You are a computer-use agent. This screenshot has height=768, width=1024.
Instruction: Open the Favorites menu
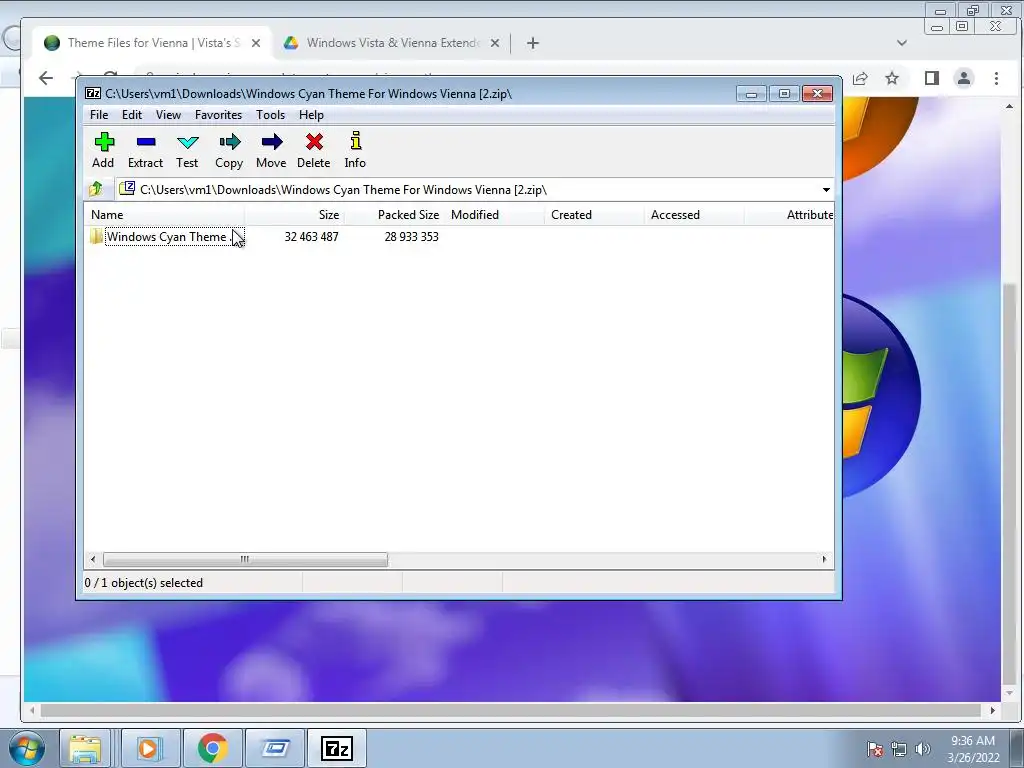(219, 115)
